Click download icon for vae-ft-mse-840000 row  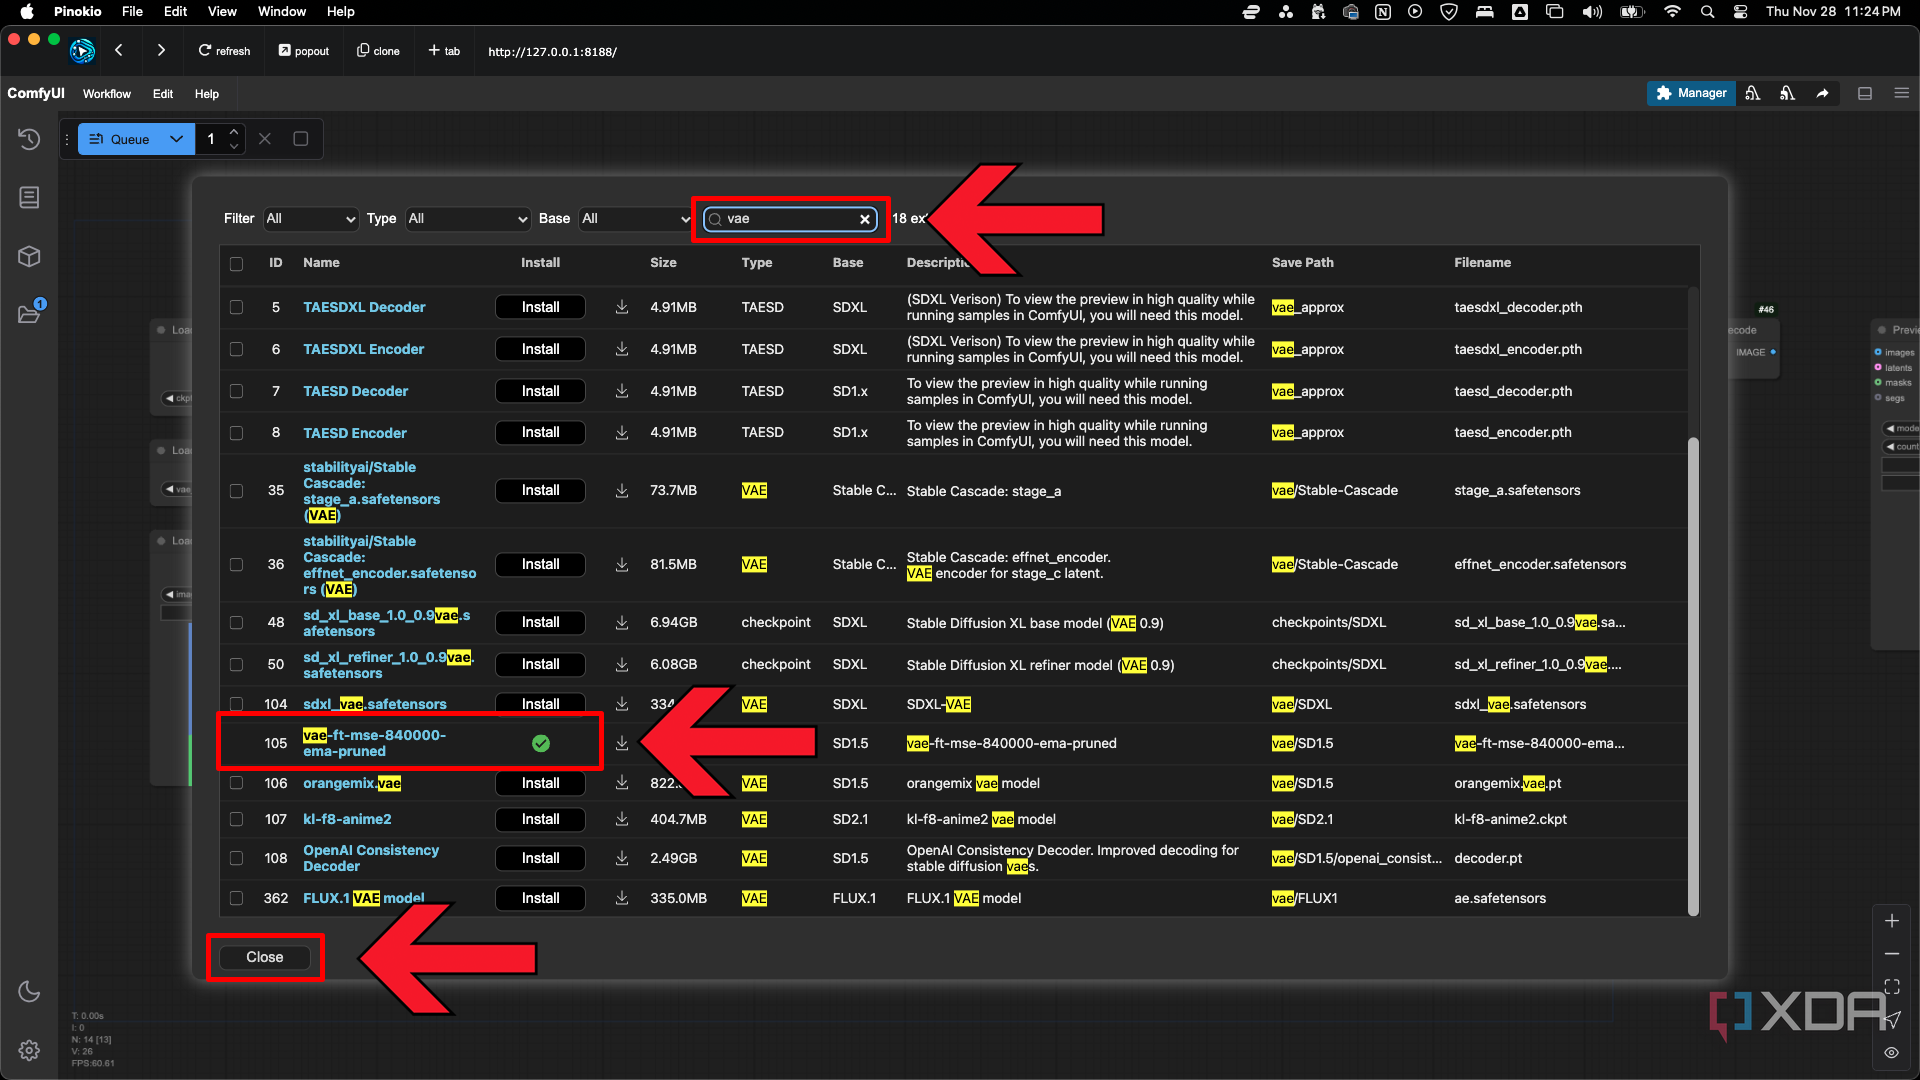tap(621, 743)
